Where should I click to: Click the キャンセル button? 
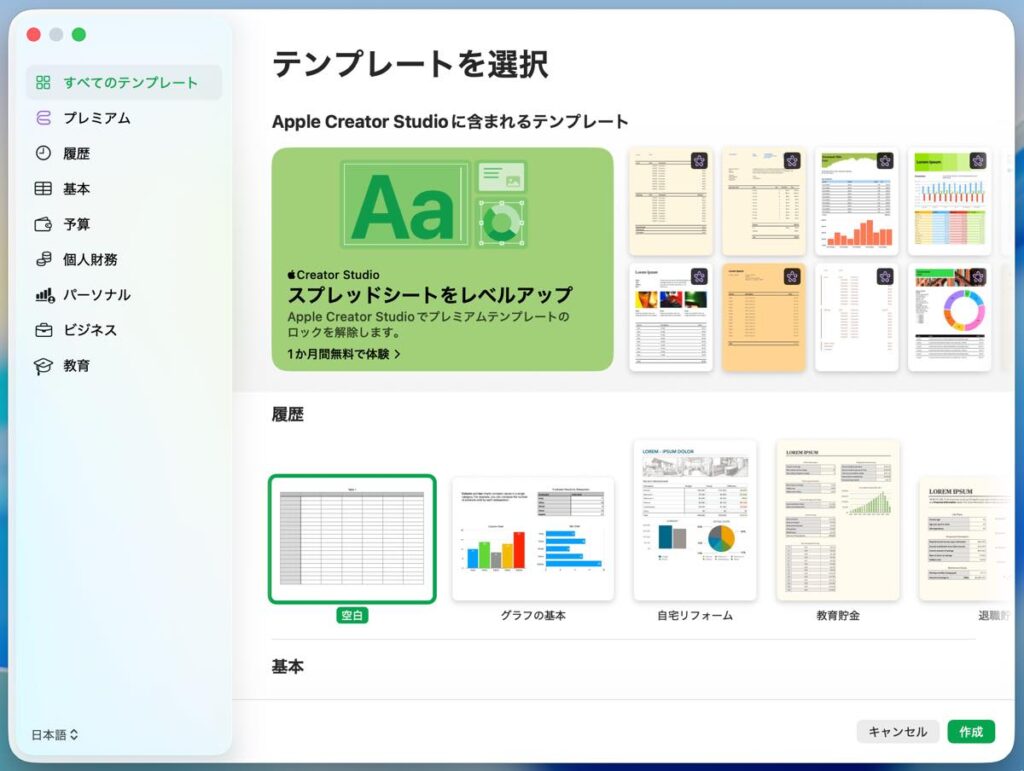[897, 732]
